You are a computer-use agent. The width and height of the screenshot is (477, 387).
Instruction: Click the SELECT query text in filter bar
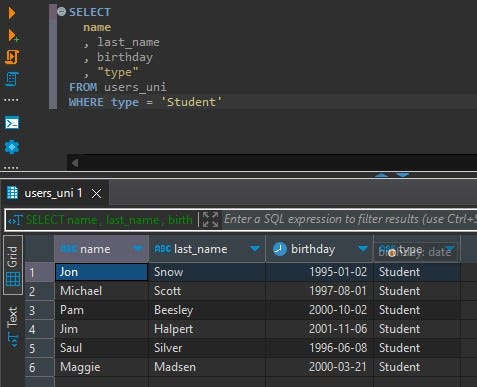click(109, 220)
